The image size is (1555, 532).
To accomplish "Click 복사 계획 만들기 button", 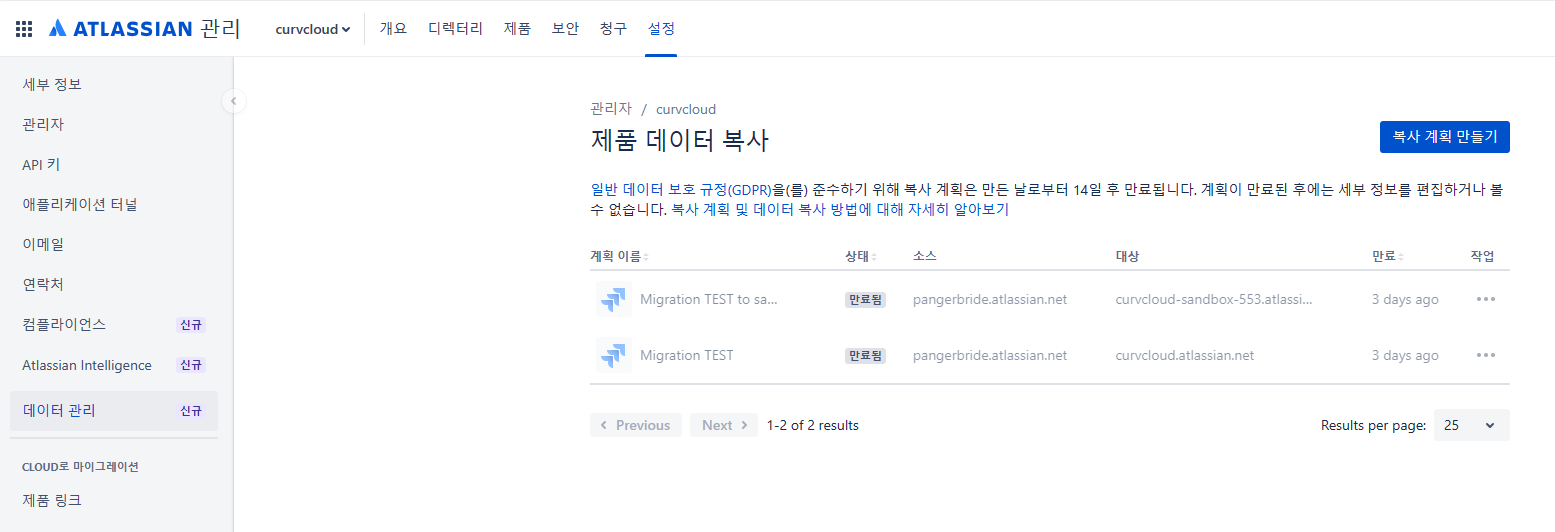I will [1444, 137].
